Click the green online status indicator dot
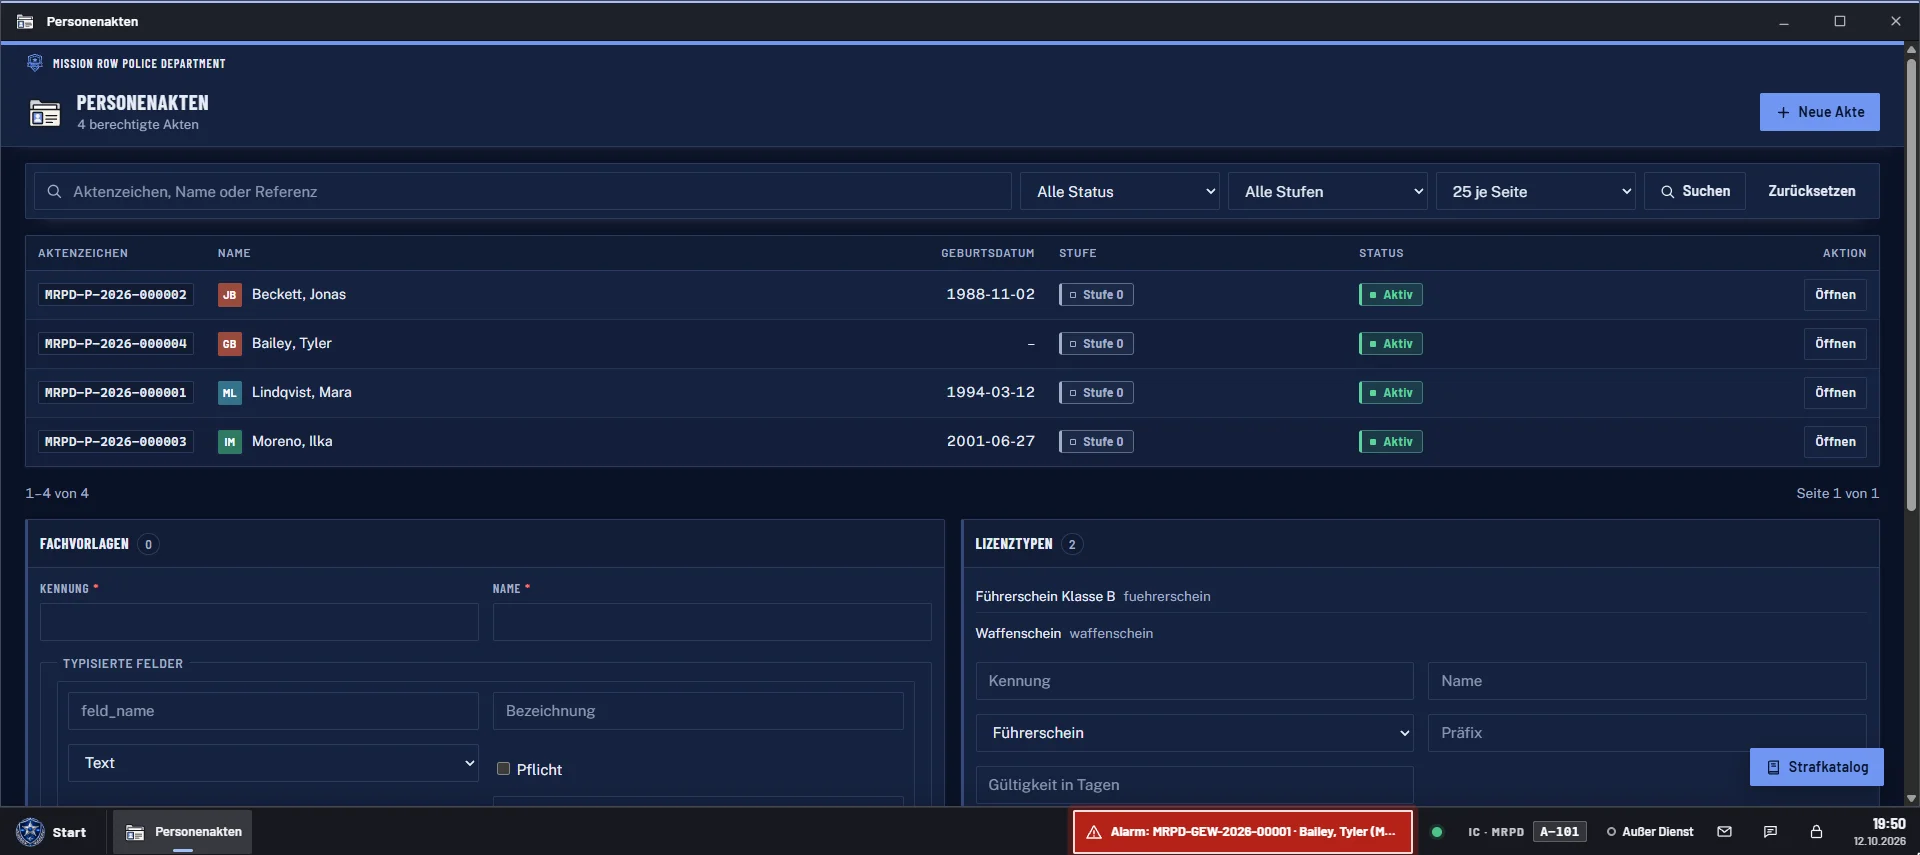 (1437, 832)
